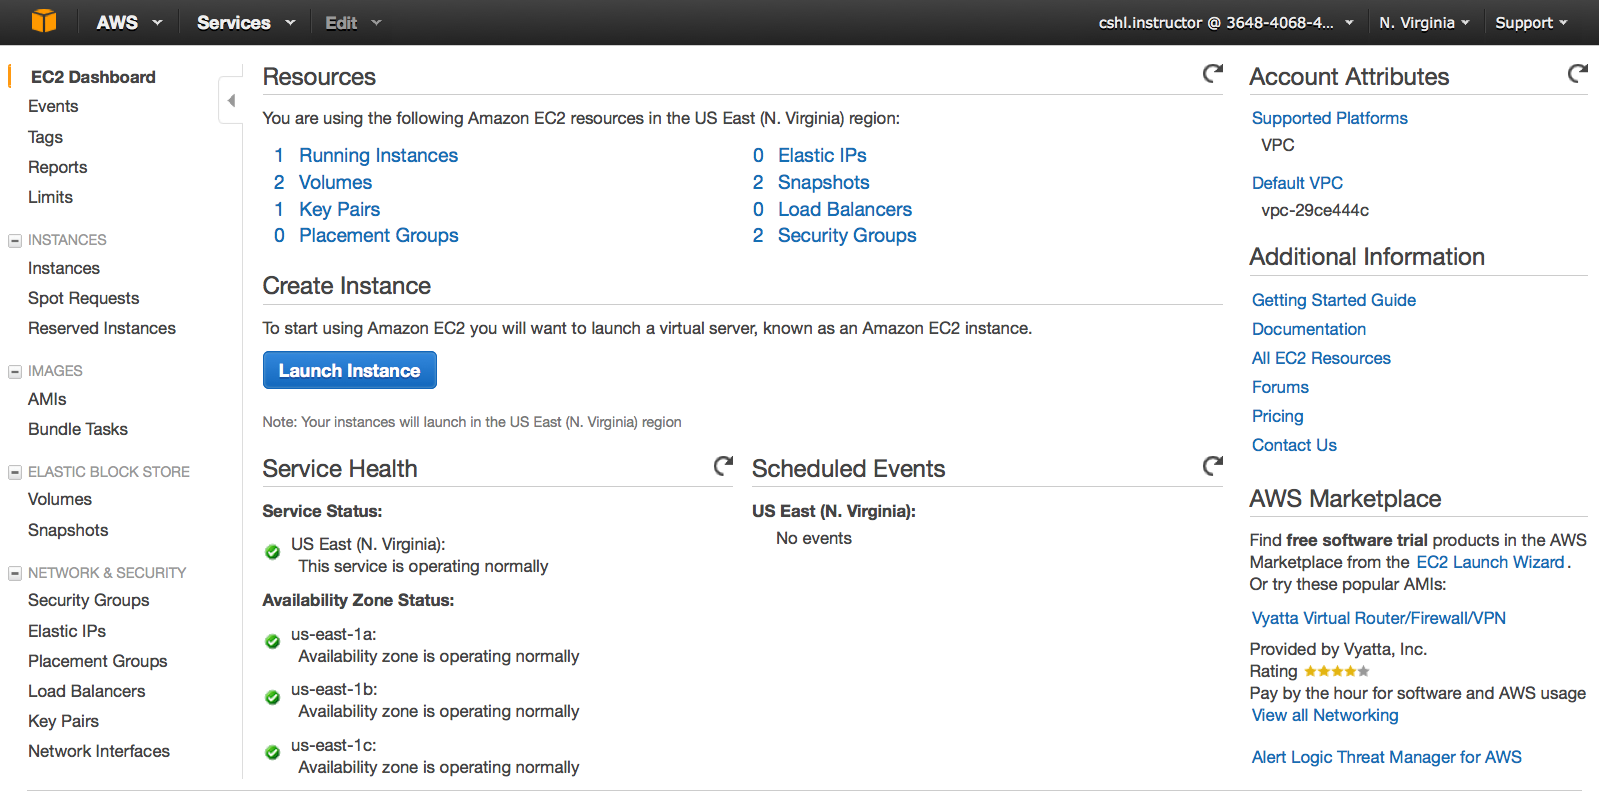Open the Contact Us link

point(1294,445)
